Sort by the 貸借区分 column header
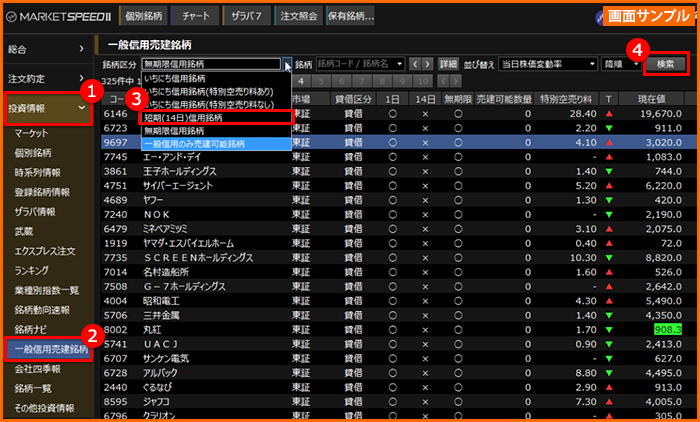Image resolution: width=700 pixels, height=422 pixels. (x=353, y=99)
